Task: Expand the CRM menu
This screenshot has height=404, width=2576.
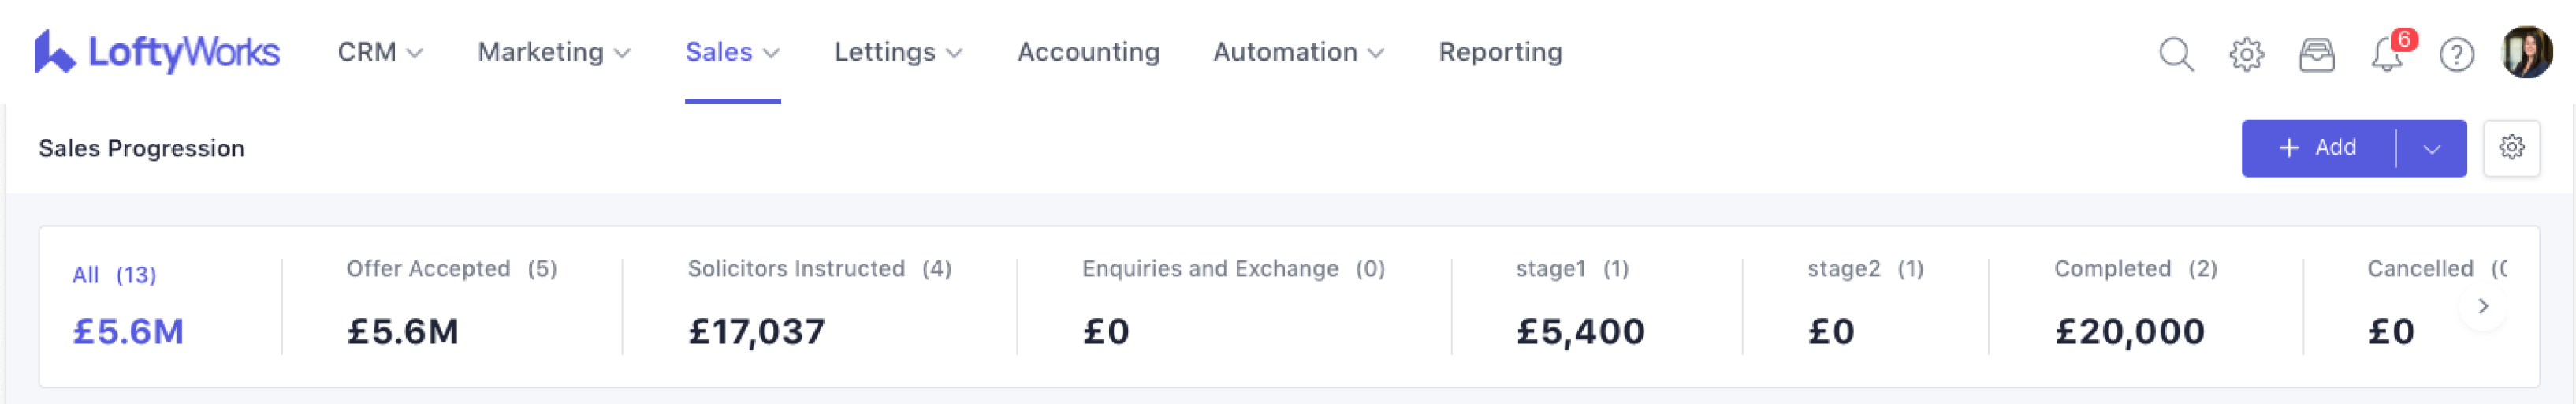Action: pyautogui.click(x=380, y=52)
